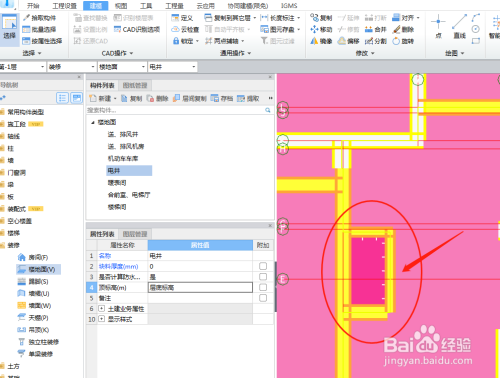Switch to the 图纸管理 tab
This screenshot has height=378, width=500.
pyautogui.click(x=135, y=86)
